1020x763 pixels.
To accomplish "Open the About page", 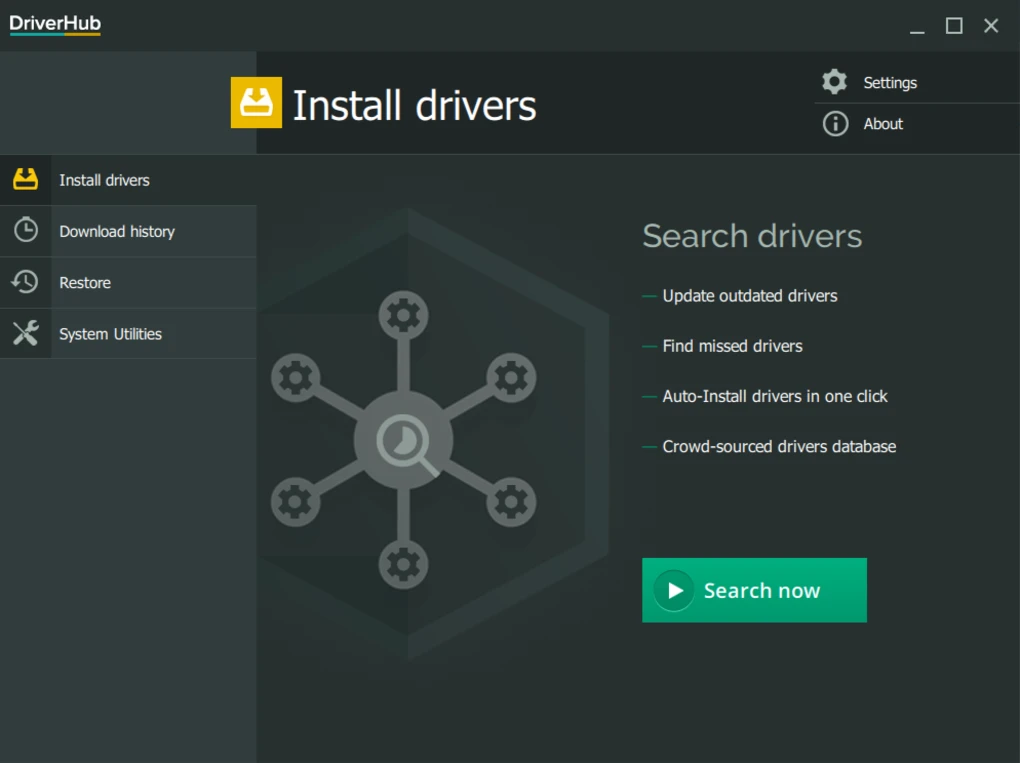I will (x=882, y=124).
